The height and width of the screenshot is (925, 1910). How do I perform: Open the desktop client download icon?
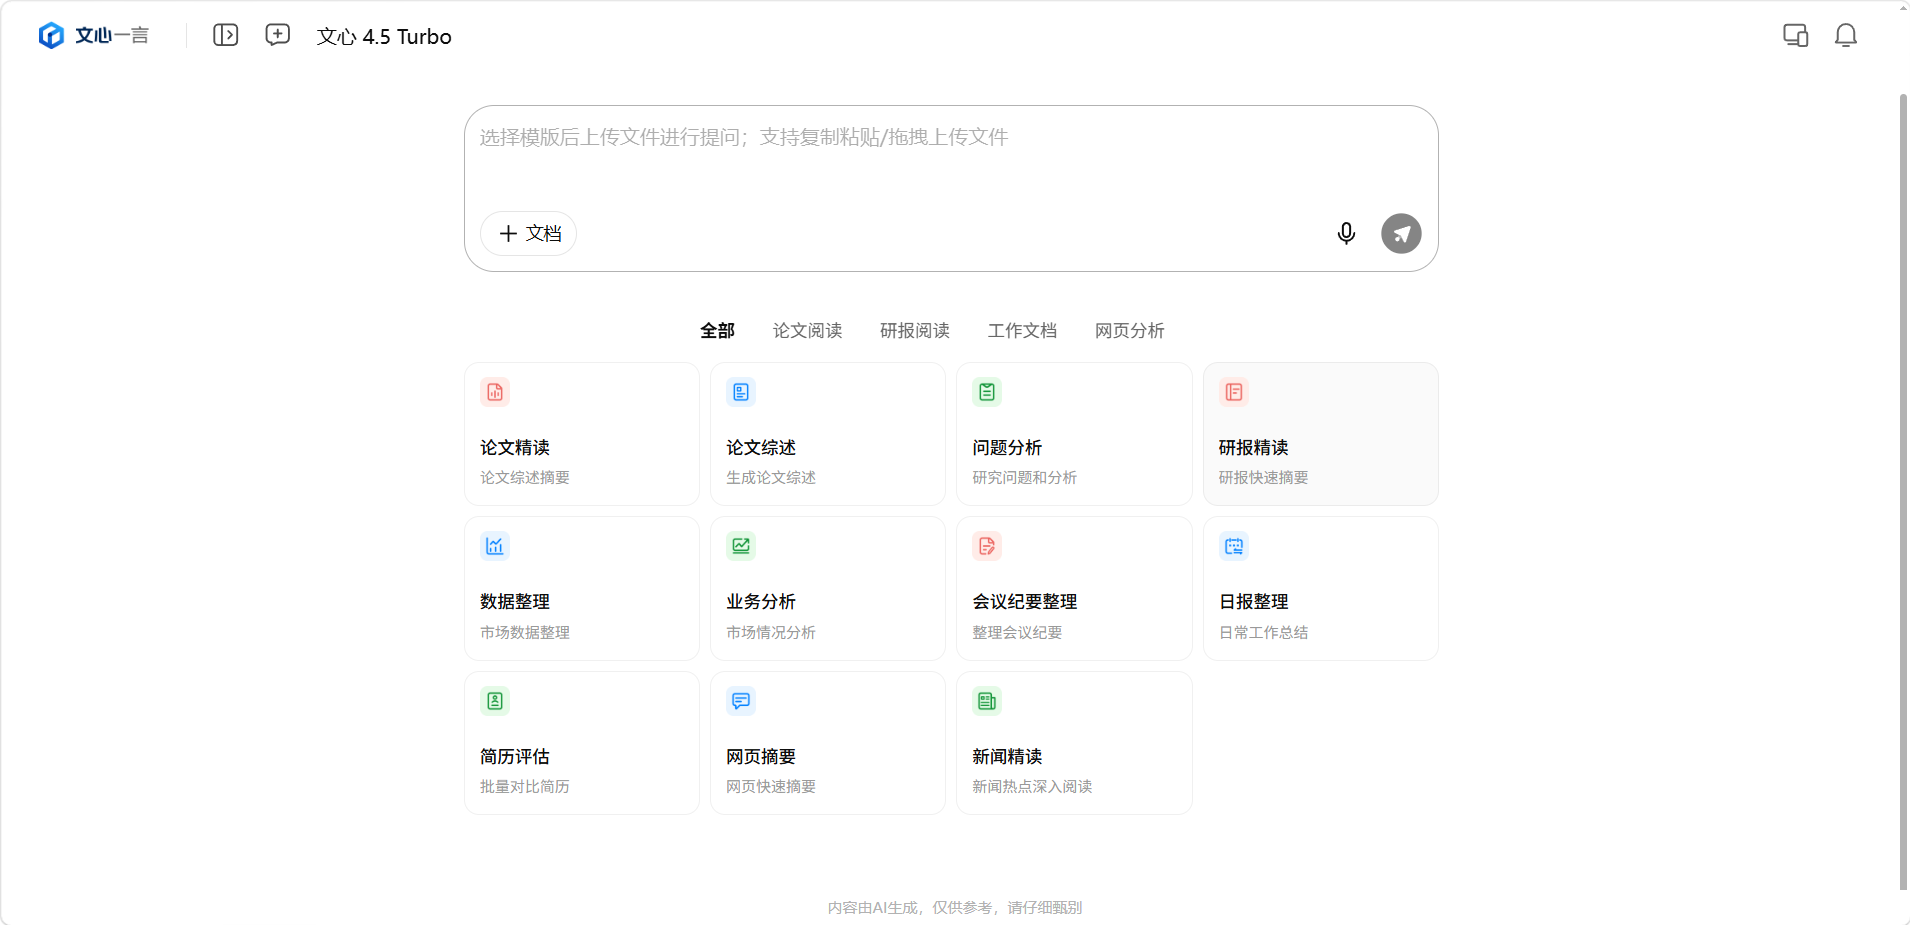[x=1796, y=35]
